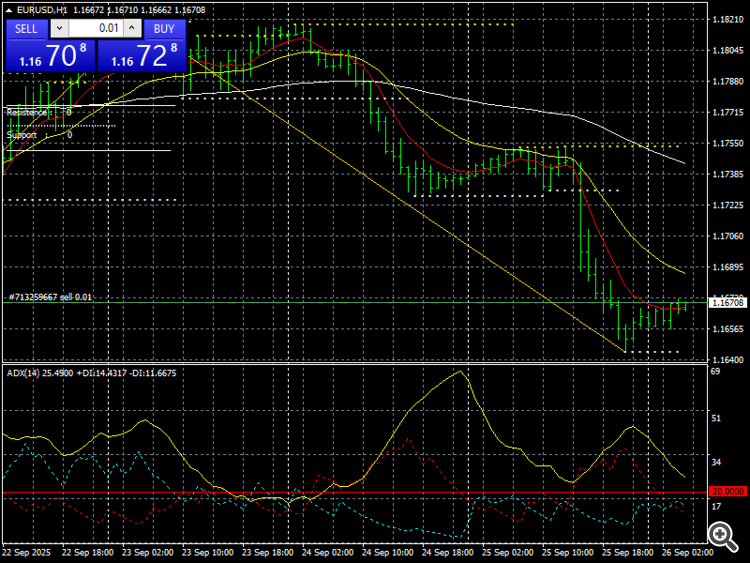Click the 1.17550 price scale label
The image size is (750, 563).
click(728, 144)
